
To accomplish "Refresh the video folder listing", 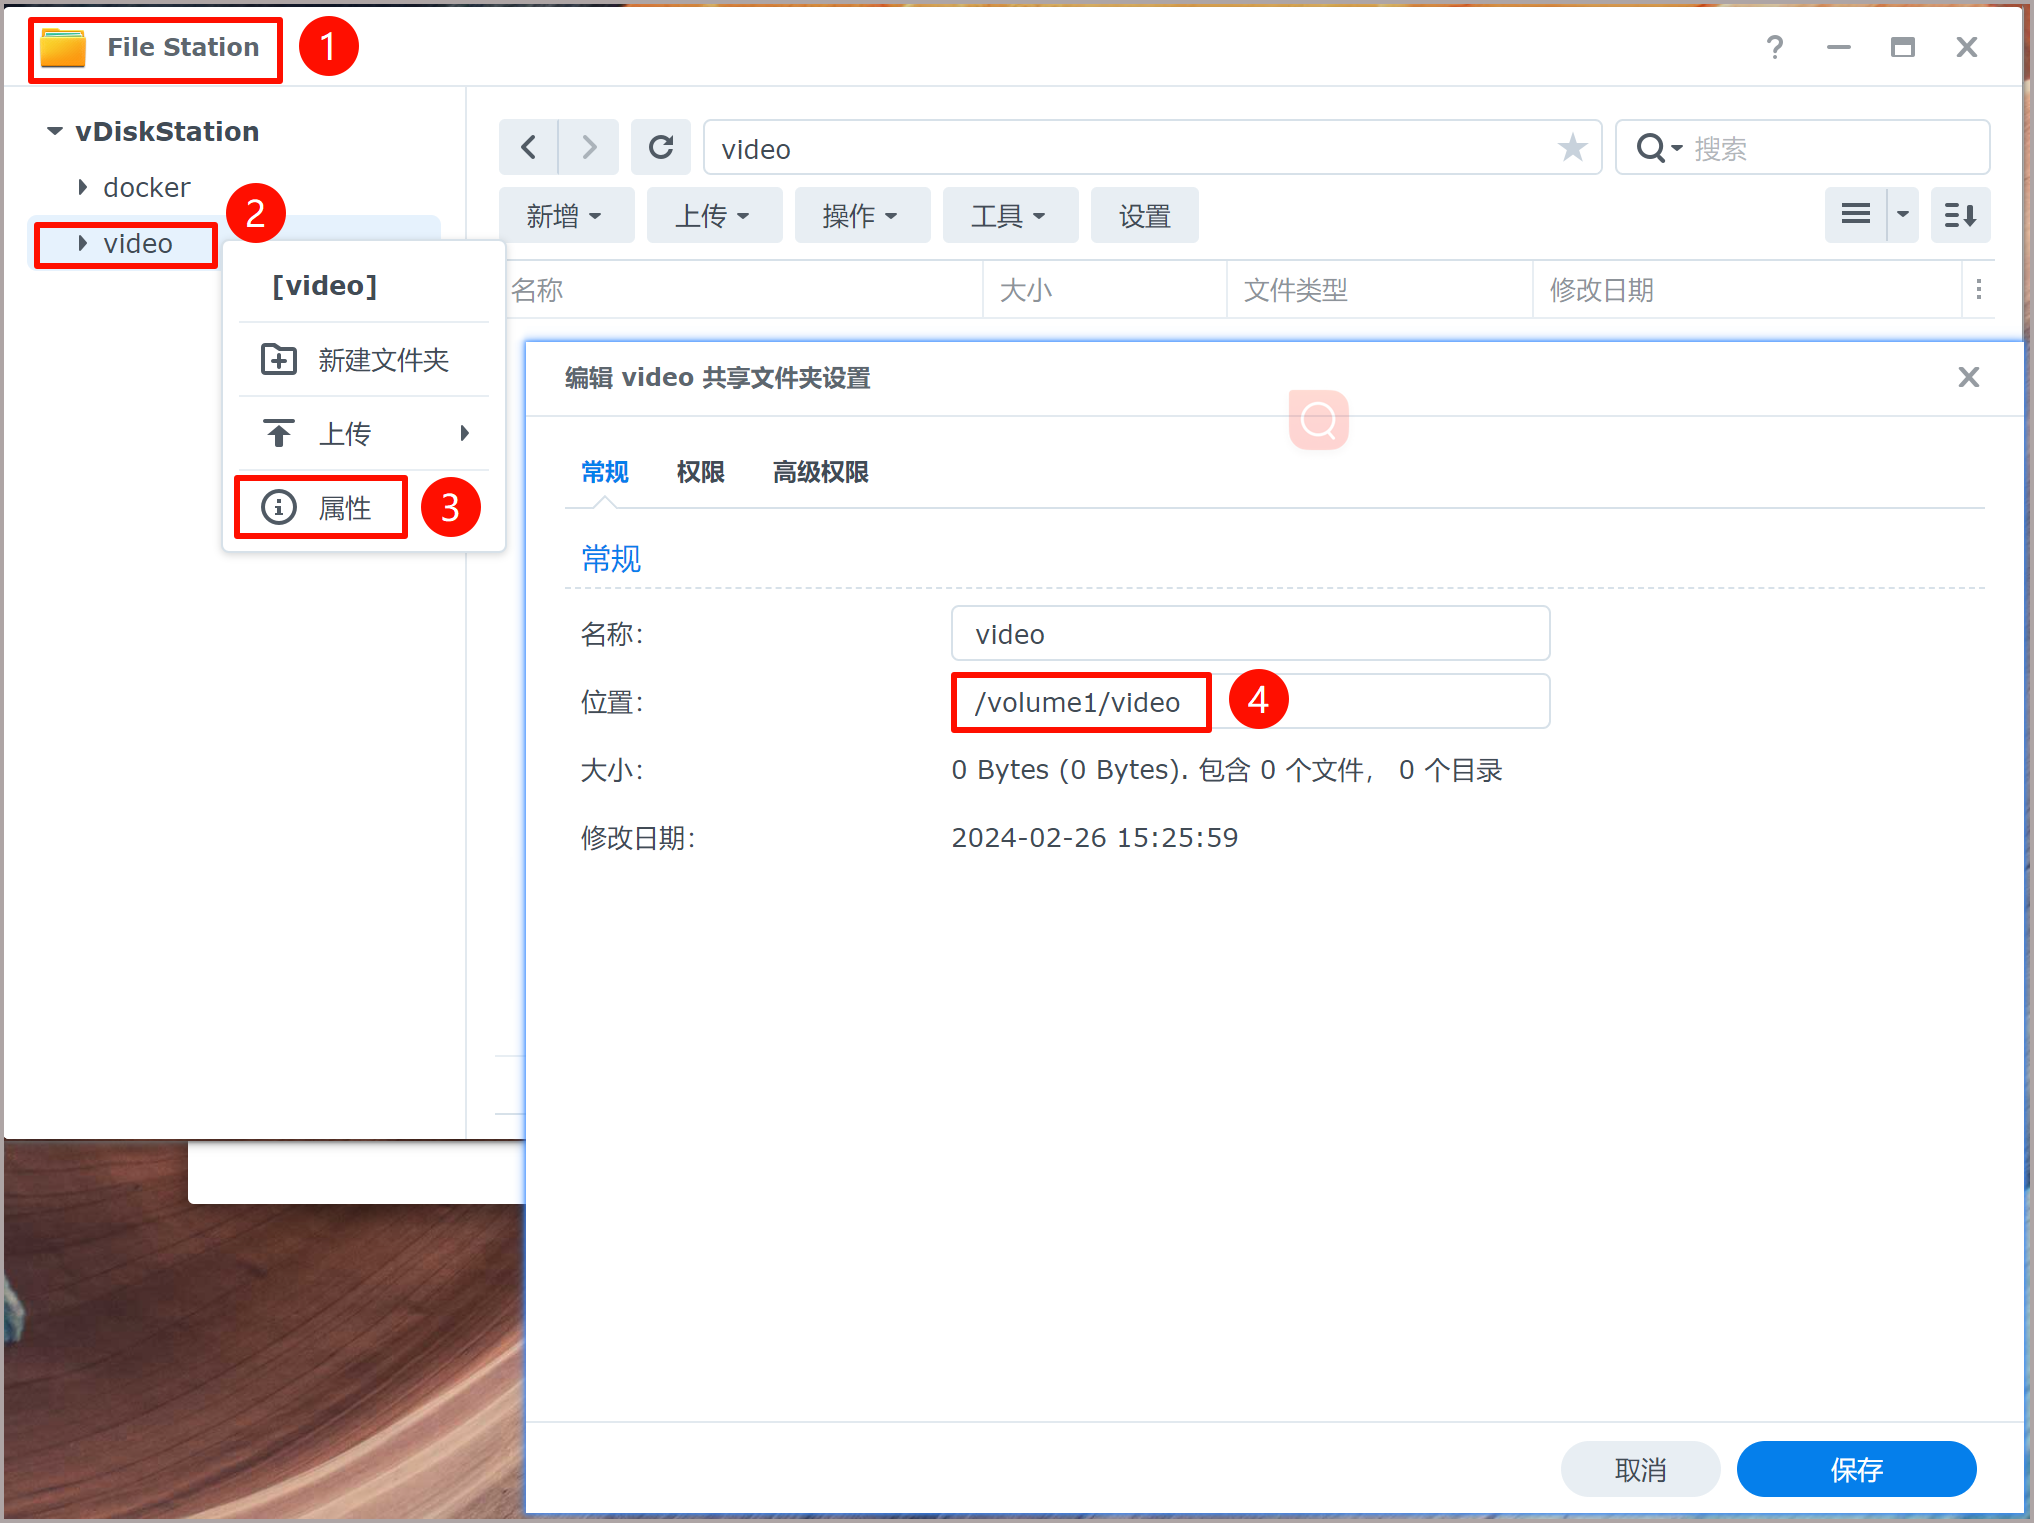I will [x=660, y=148].
